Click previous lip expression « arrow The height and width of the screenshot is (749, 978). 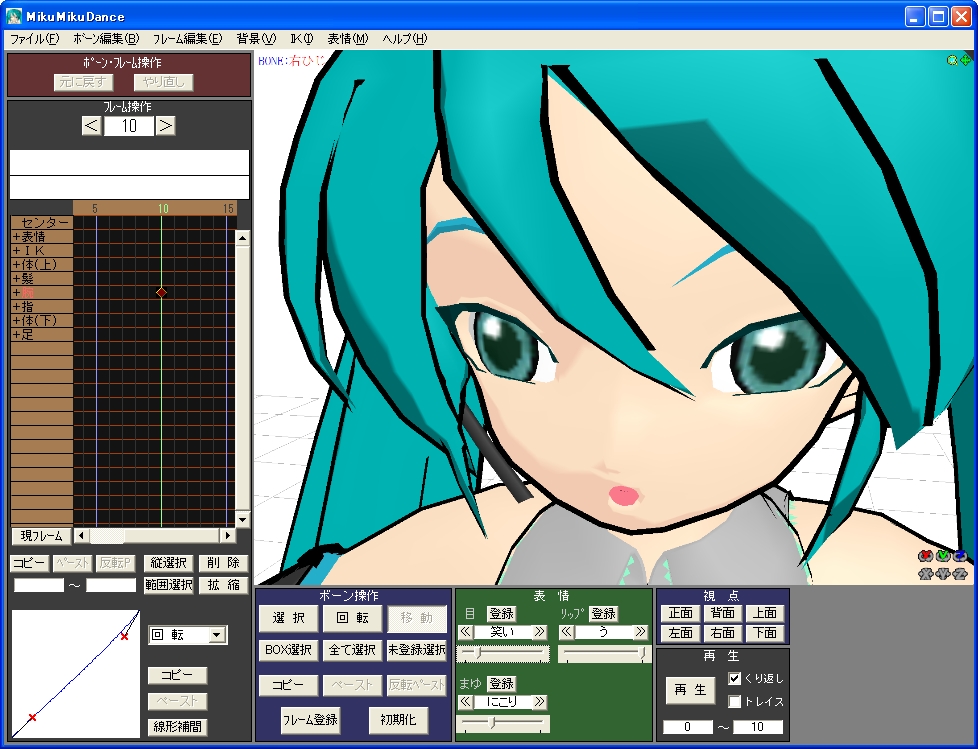(566, 632)
